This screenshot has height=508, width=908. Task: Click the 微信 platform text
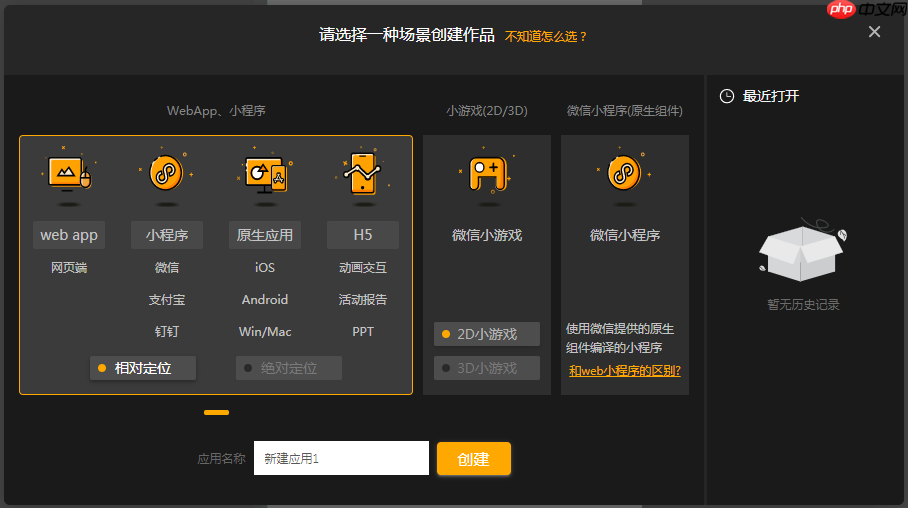point(167,268)
